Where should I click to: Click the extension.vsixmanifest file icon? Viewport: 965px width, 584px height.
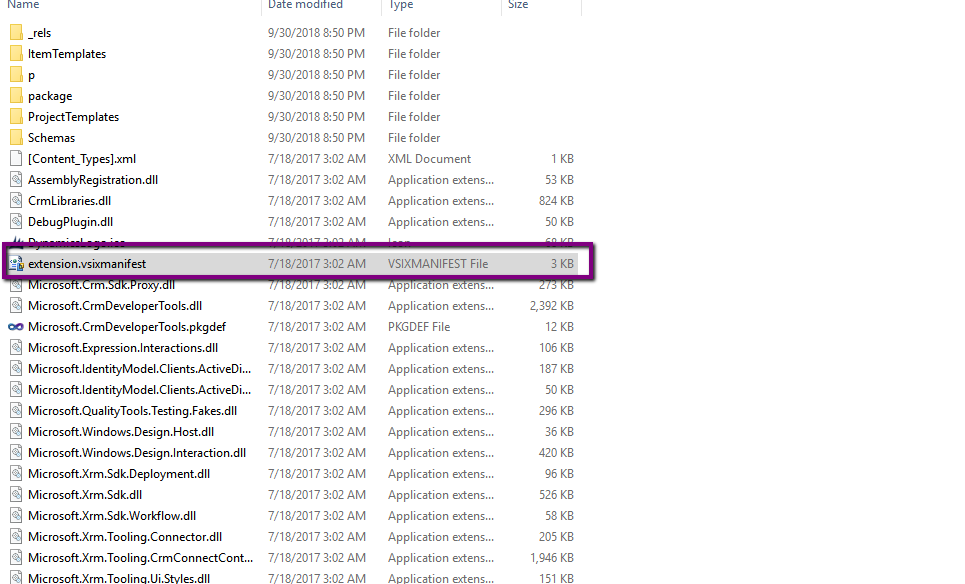coord(16,263)
